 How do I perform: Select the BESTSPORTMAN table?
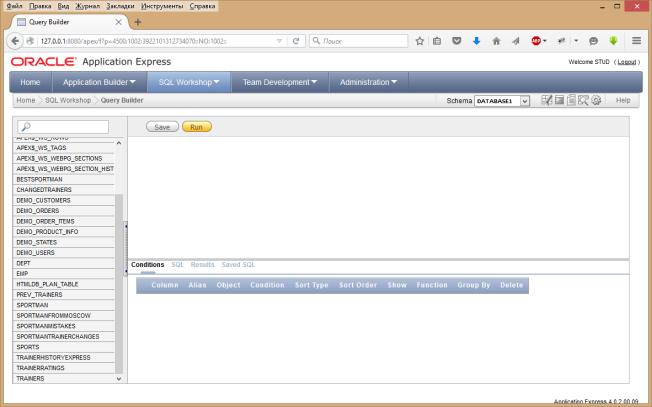click(x=64, y=179)
